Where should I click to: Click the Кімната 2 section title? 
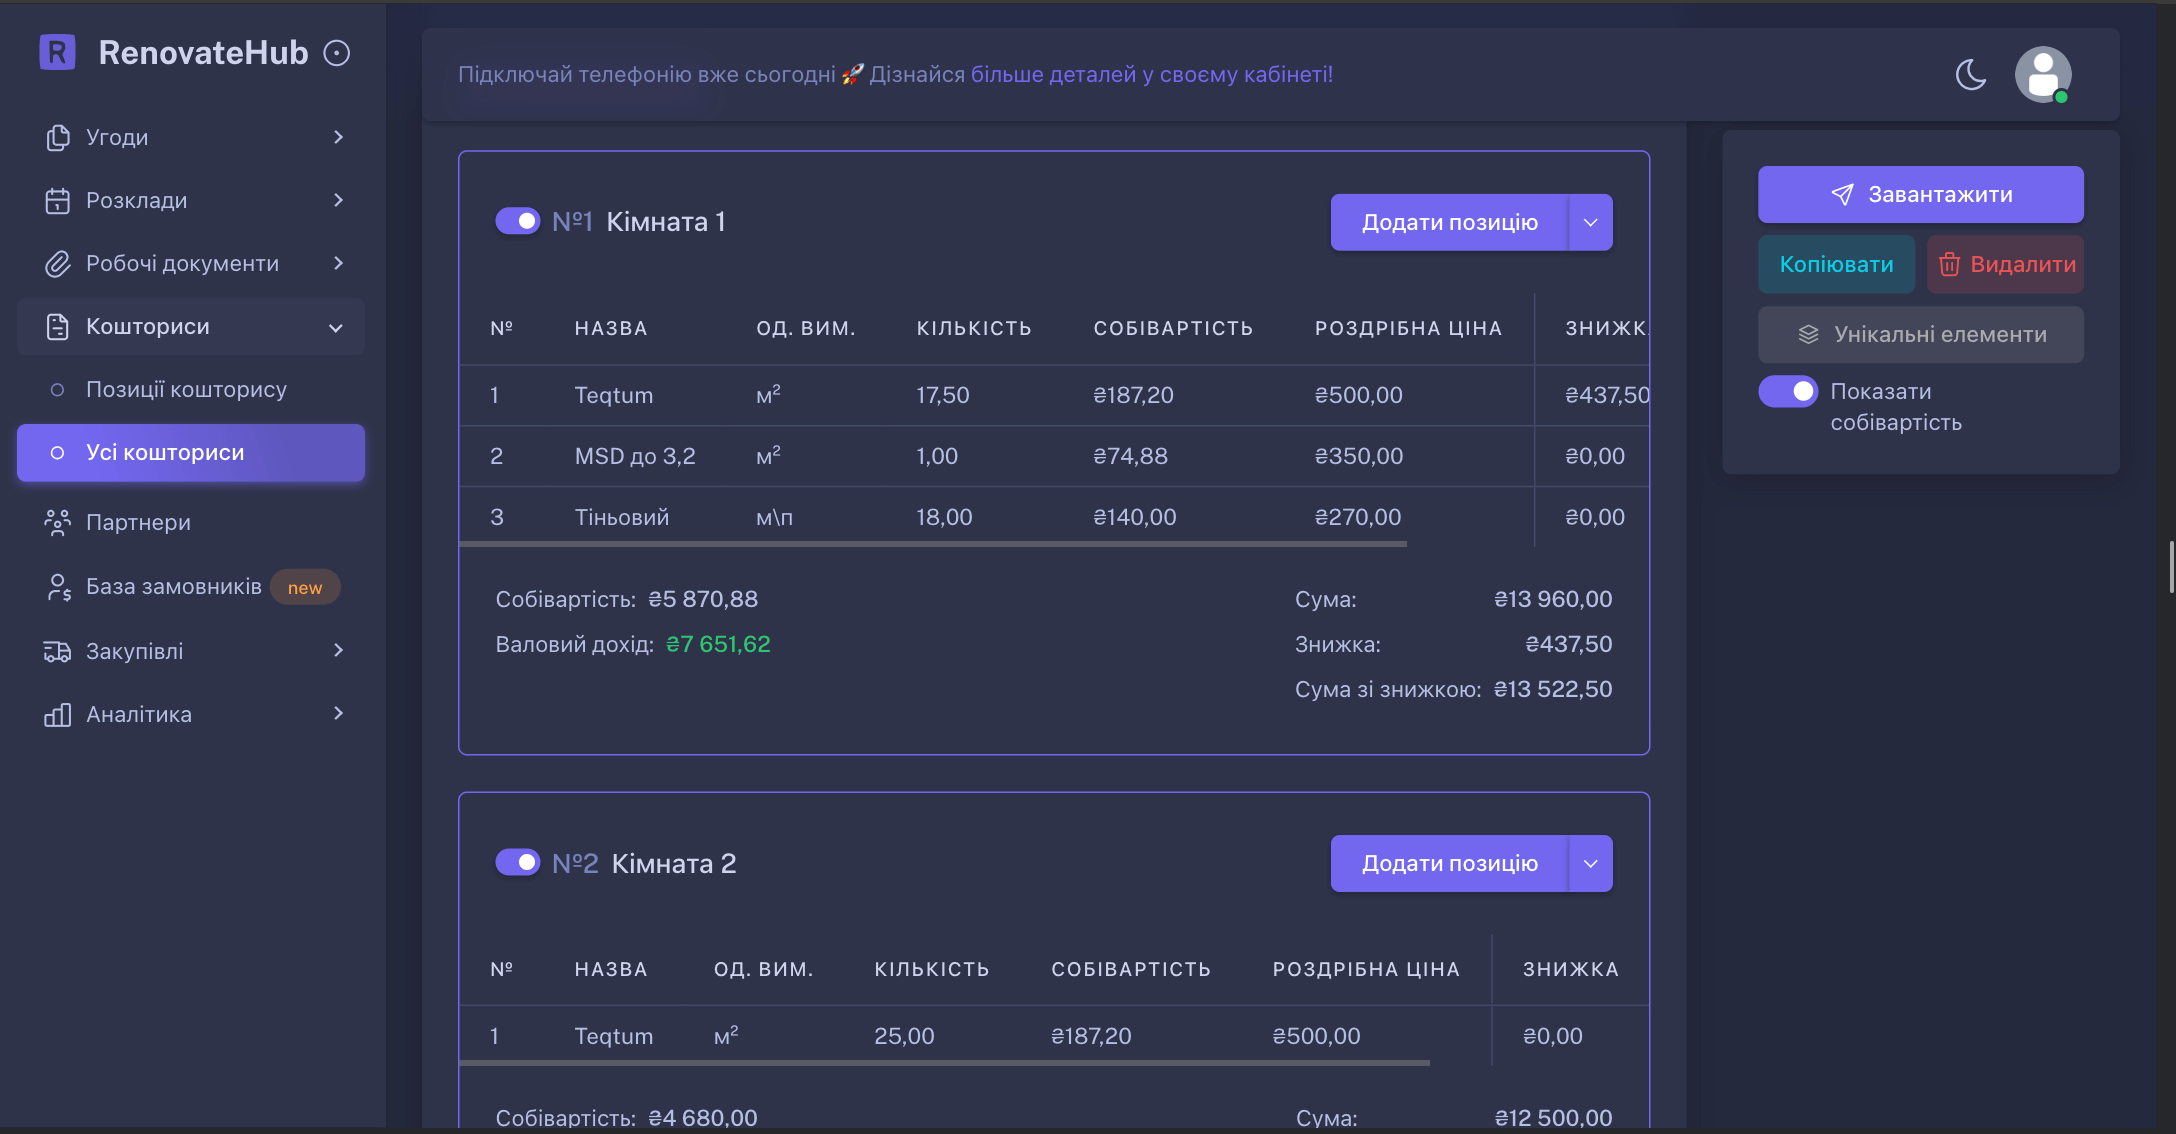pos(674,863)
